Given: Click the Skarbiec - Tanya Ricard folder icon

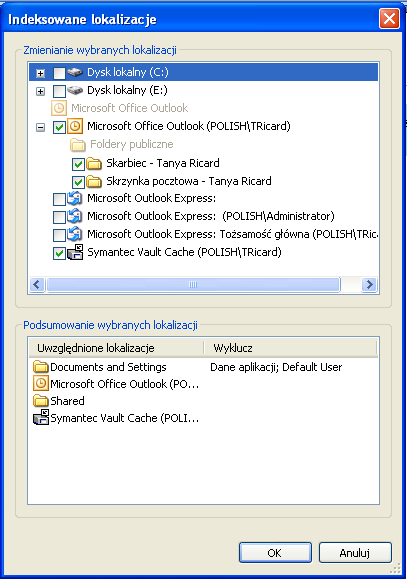Looking at the screenshot, I should [94, 163].
